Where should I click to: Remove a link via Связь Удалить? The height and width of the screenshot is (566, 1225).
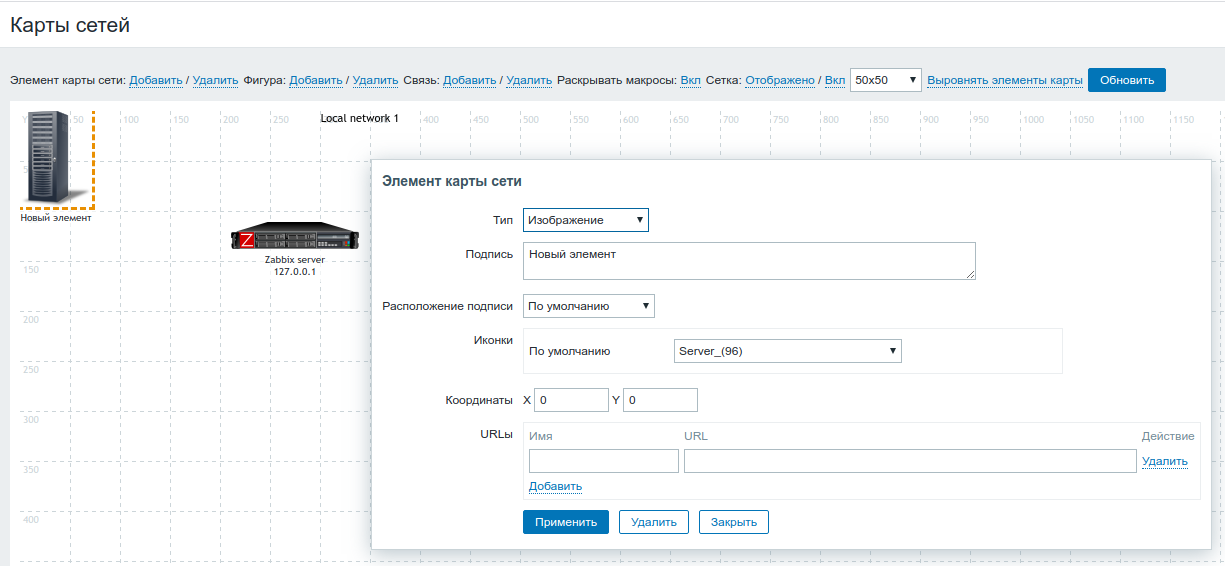(x=529, y=80)
